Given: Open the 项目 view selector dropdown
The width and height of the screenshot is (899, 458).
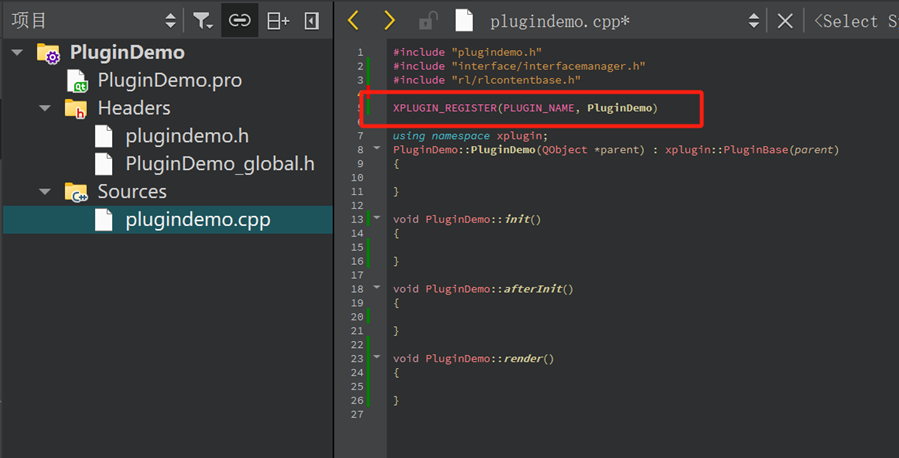Looking at the screenshot, I should pos(170,20).
